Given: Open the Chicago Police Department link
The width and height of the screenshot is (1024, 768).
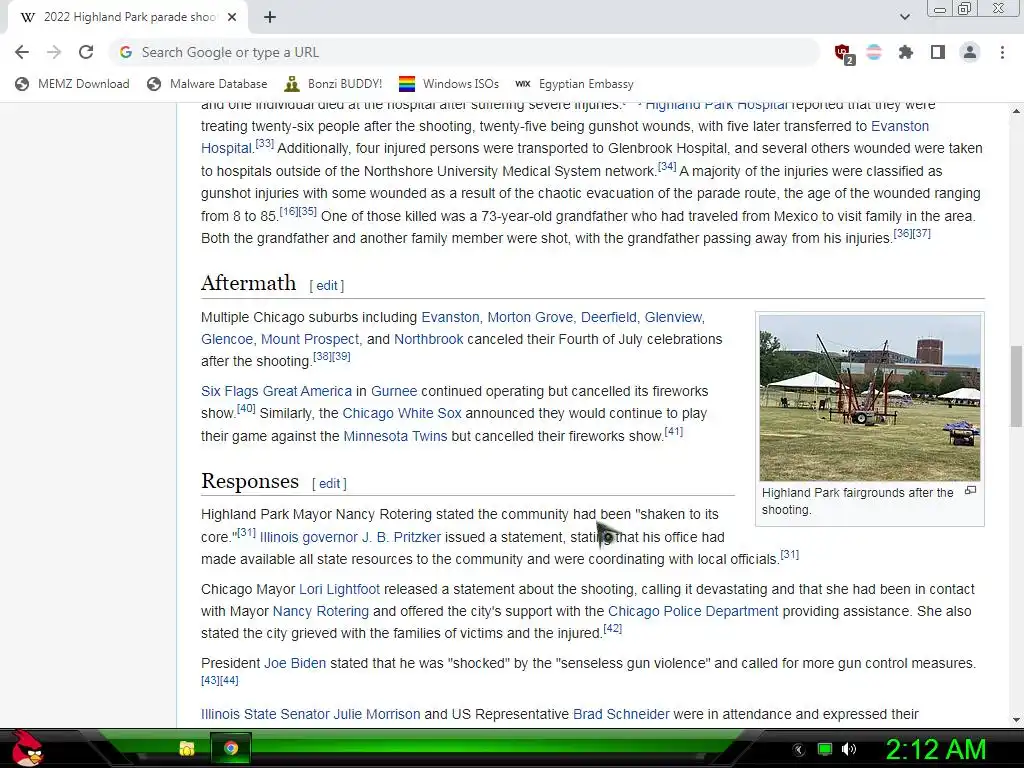Looking at the screenshot, I should [x=693, y=611].
